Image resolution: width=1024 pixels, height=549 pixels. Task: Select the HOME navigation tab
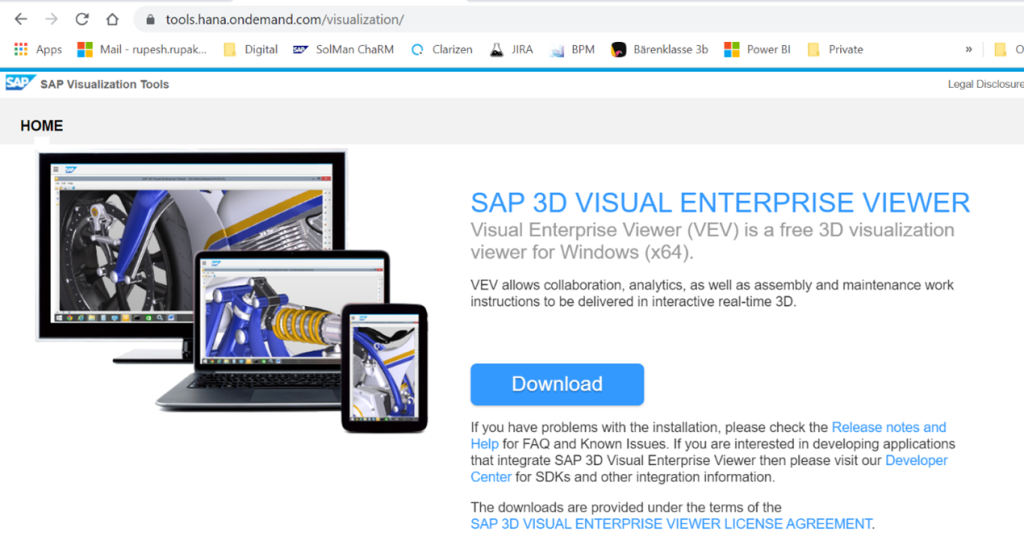[x=41, y=126]
